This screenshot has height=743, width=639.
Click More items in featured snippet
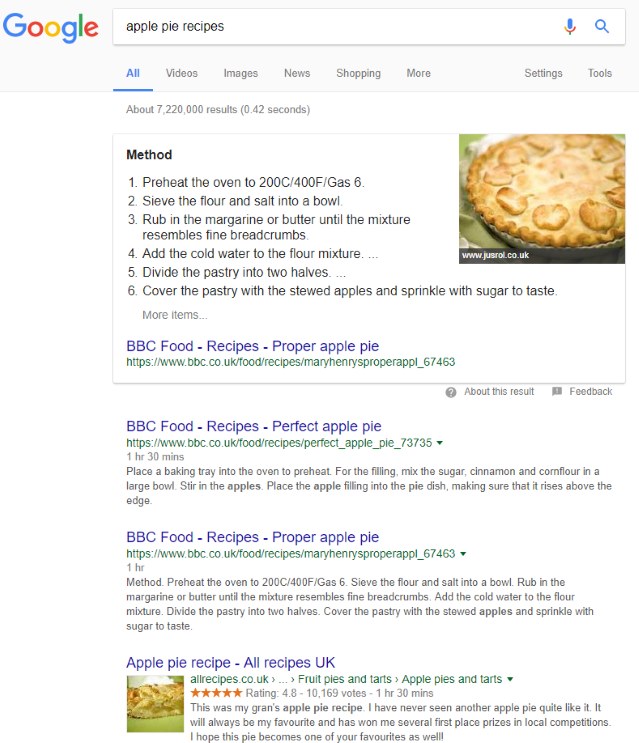point(175,315)
